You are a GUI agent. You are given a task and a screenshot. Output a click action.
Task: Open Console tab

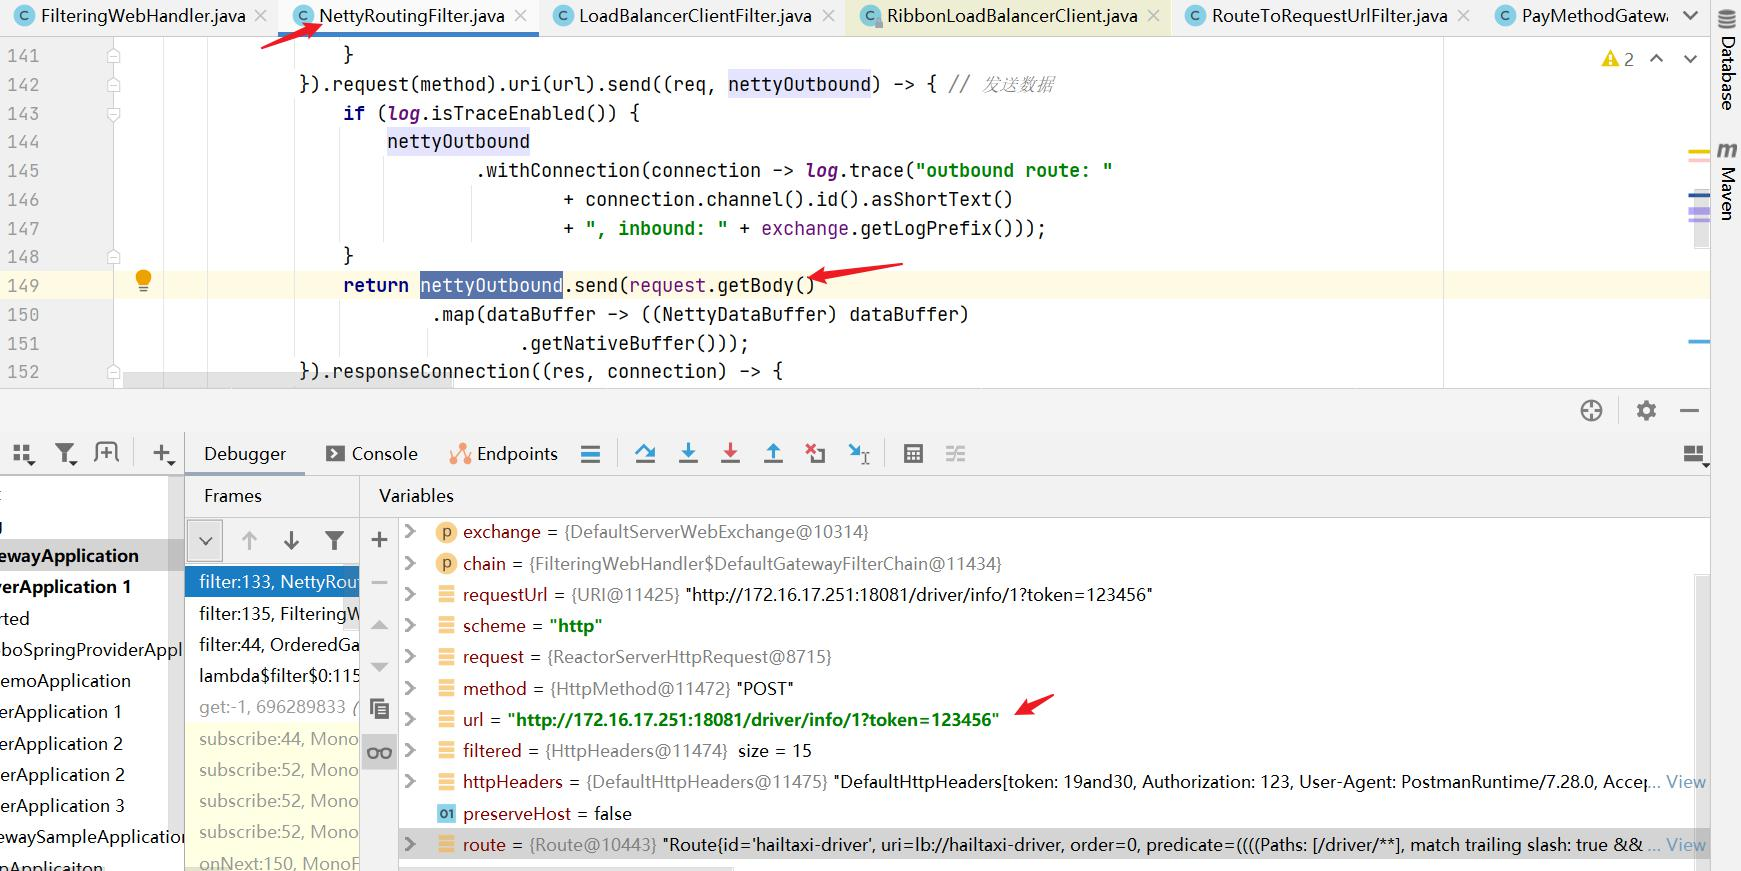372,454
